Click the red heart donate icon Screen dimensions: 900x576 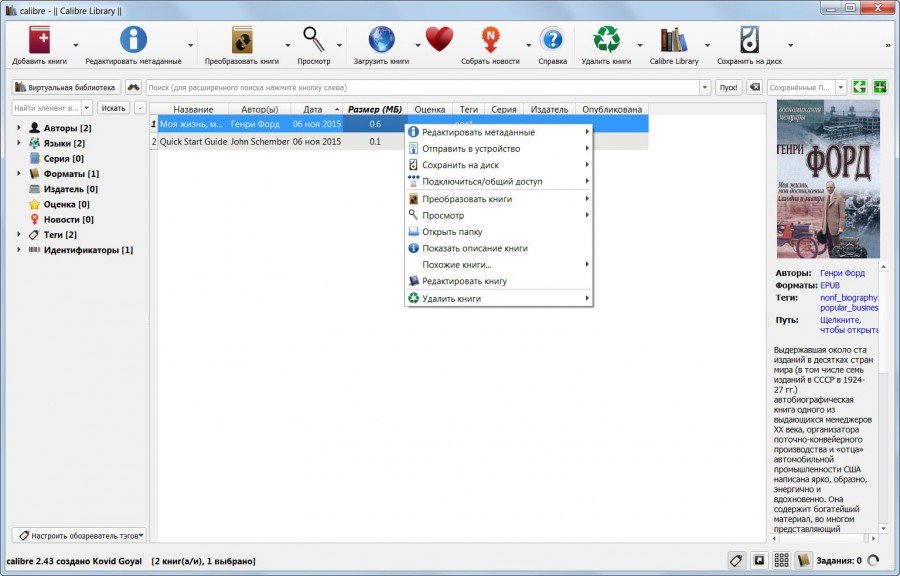coord(439,40)
